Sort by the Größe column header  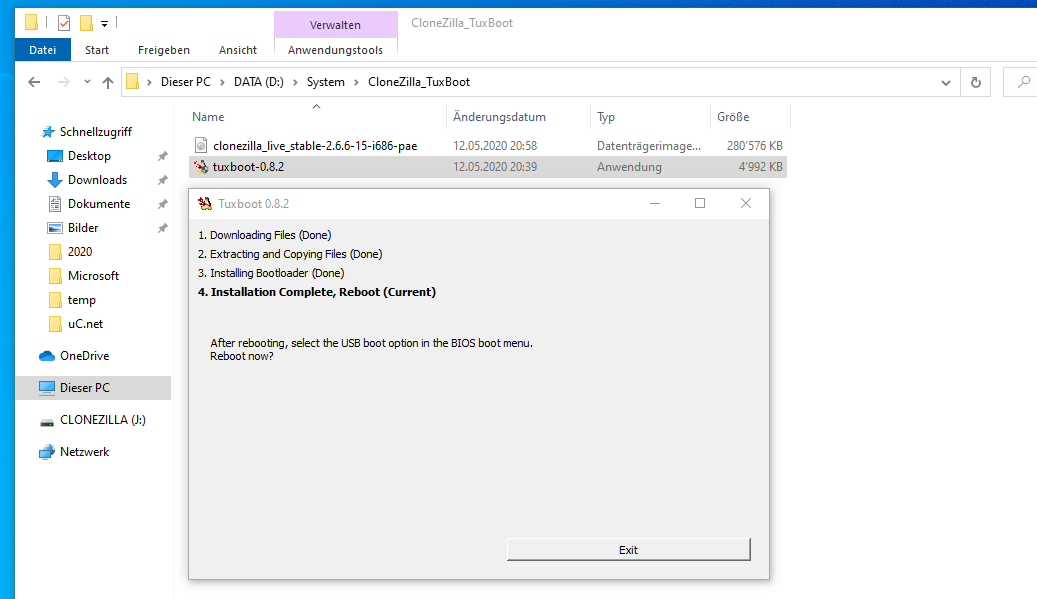[x=733, y=117]
